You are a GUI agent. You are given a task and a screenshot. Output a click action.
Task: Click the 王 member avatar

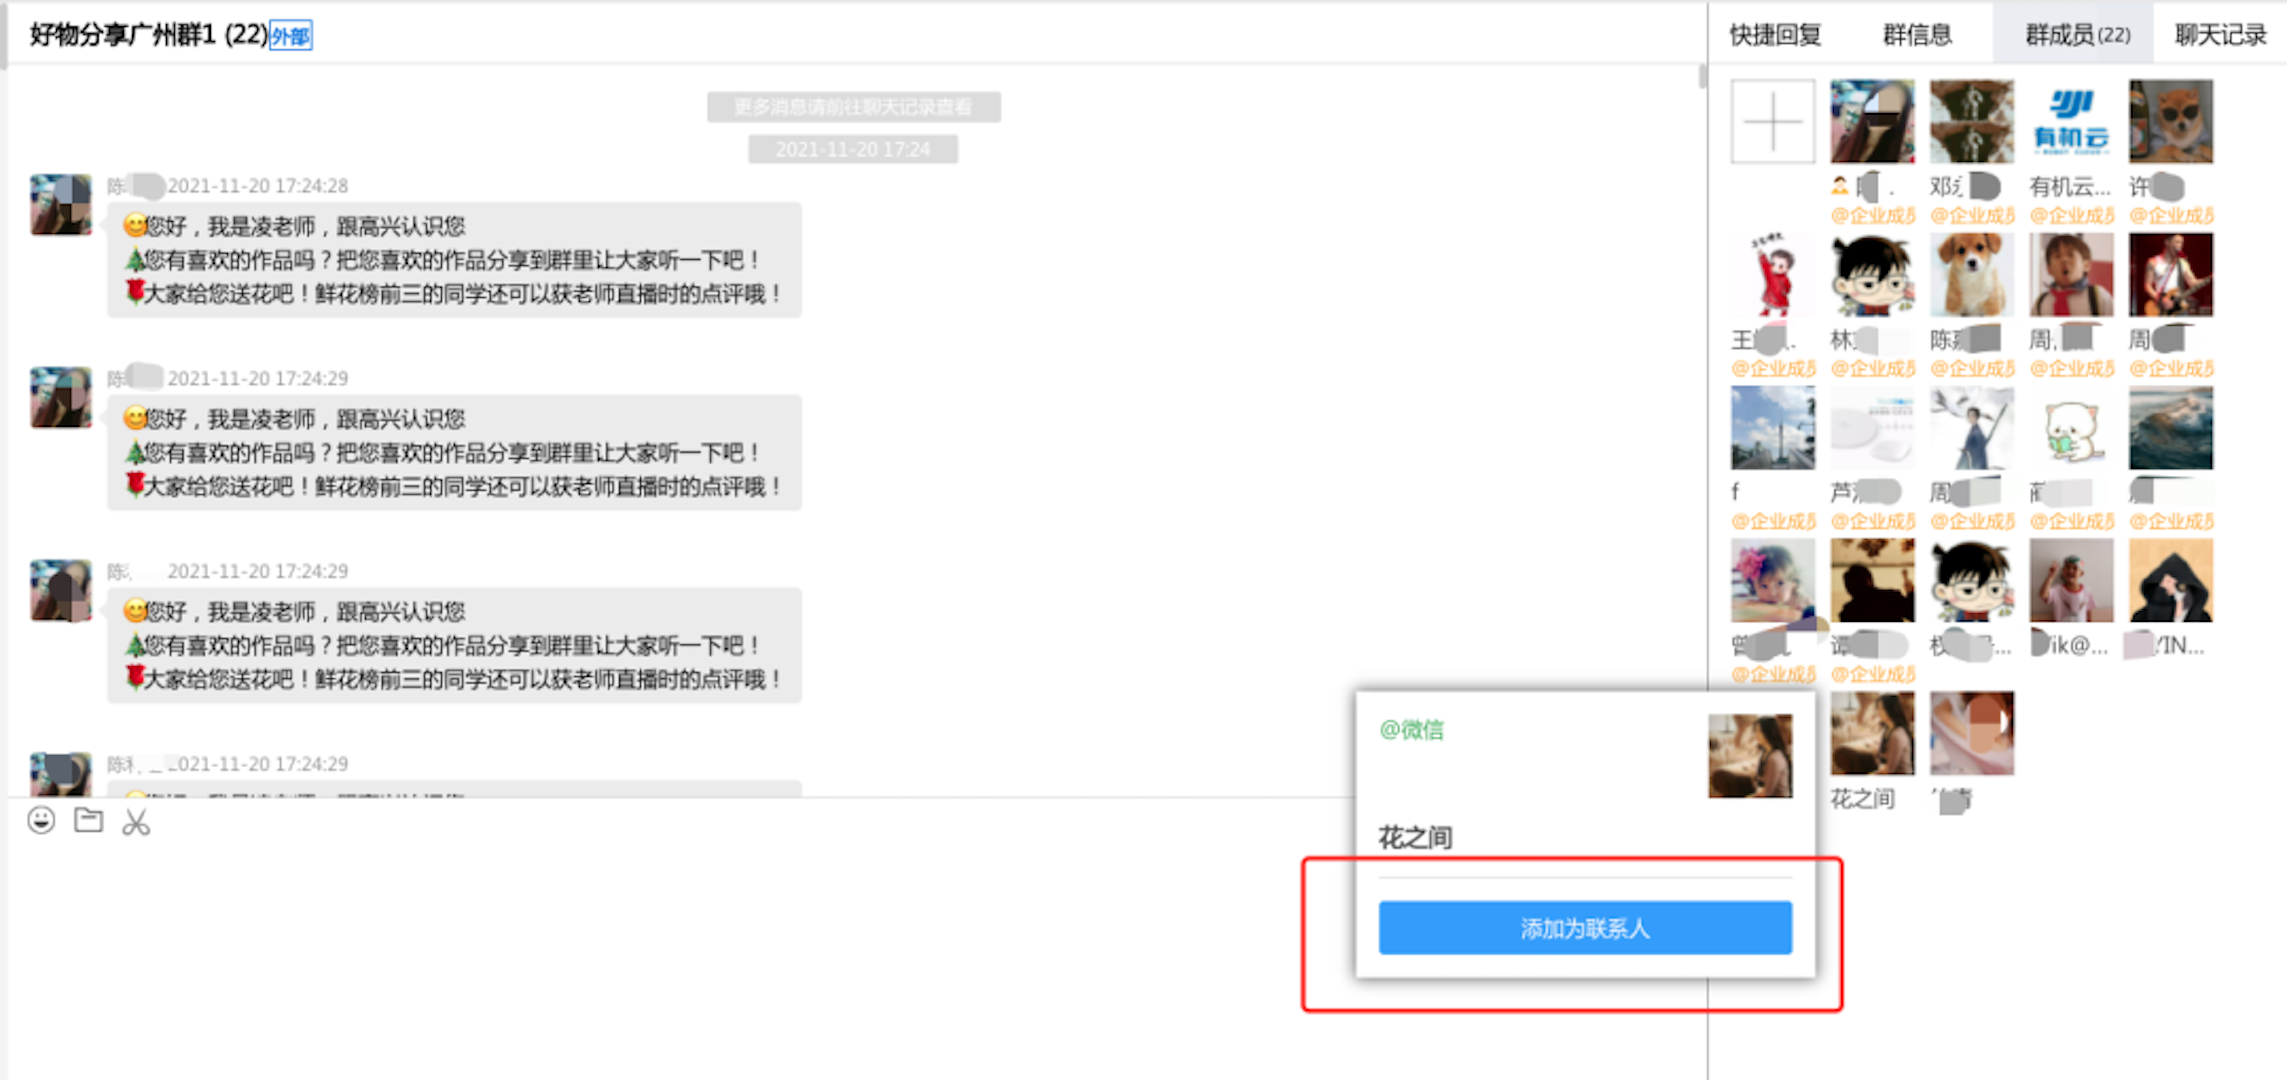click(x=1772, y=273)
